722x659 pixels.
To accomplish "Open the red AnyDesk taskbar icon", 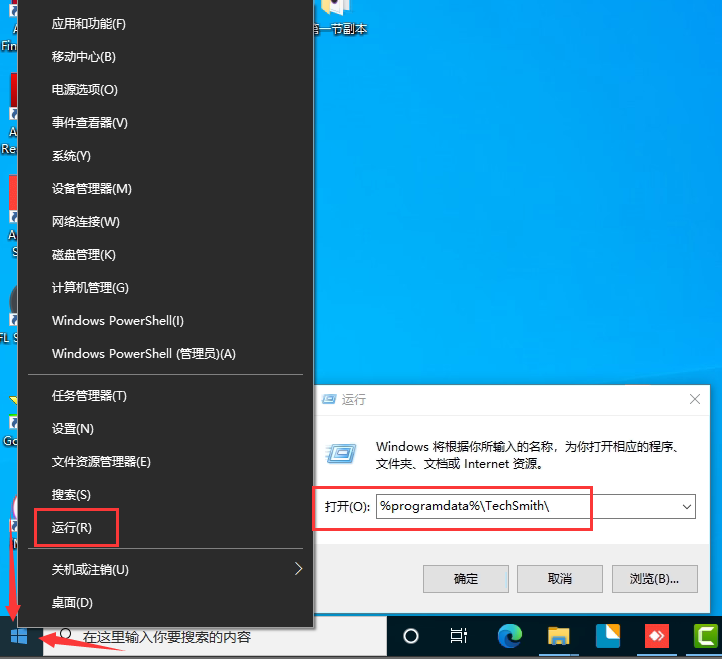I will 656,636.
